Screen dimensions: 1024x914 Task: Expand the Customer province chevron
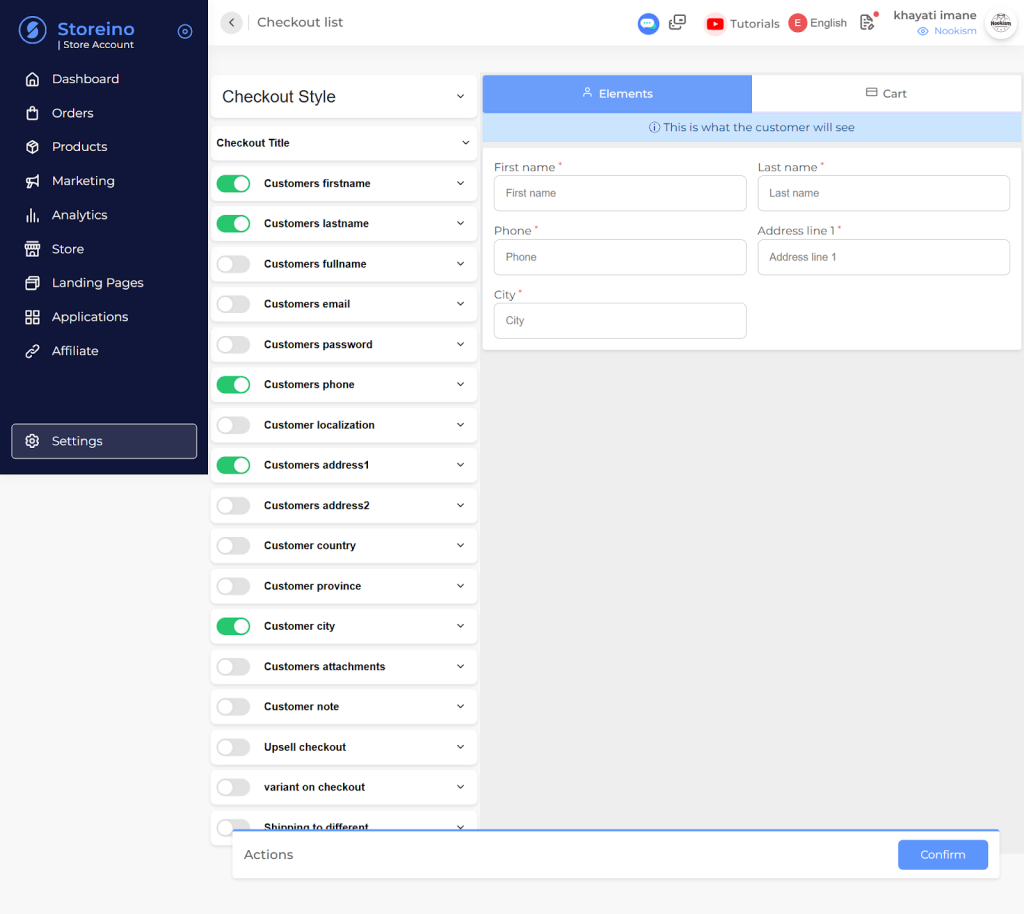460,586
